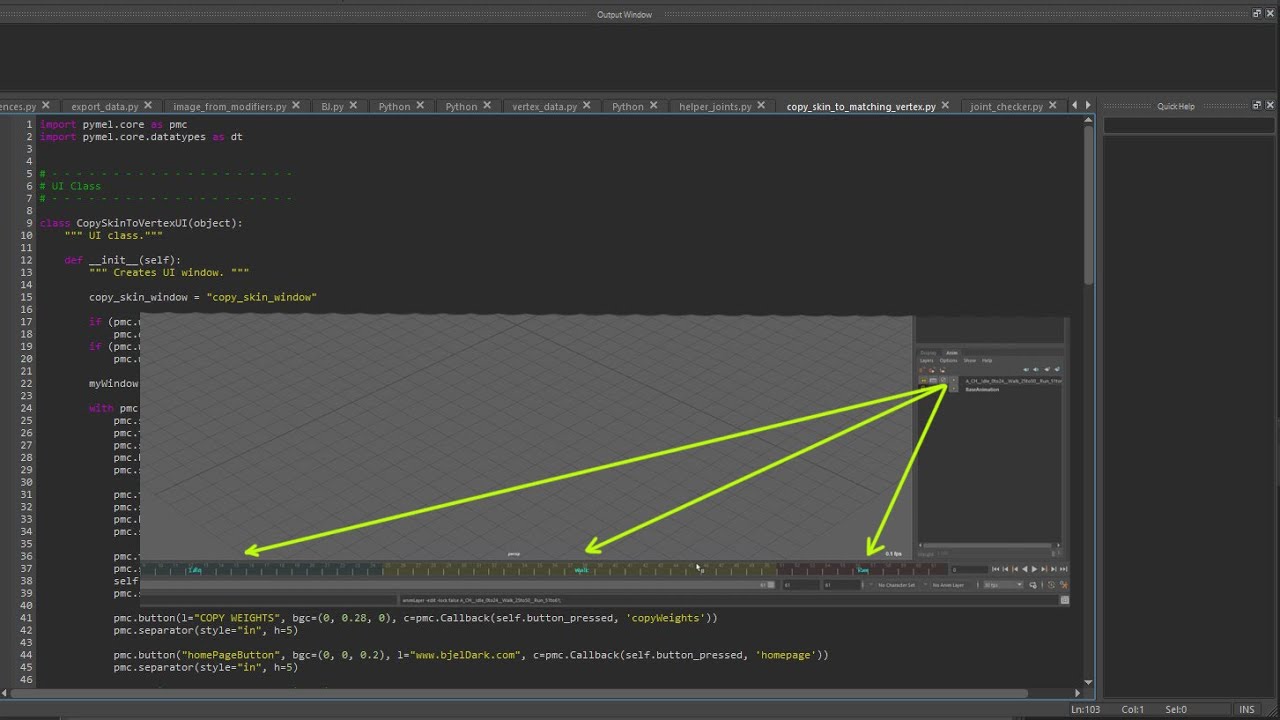The height and width of the screenshot is (720, 1280).
Task: Select the Idle marker on Maya timeline
Action: point(195,570)
